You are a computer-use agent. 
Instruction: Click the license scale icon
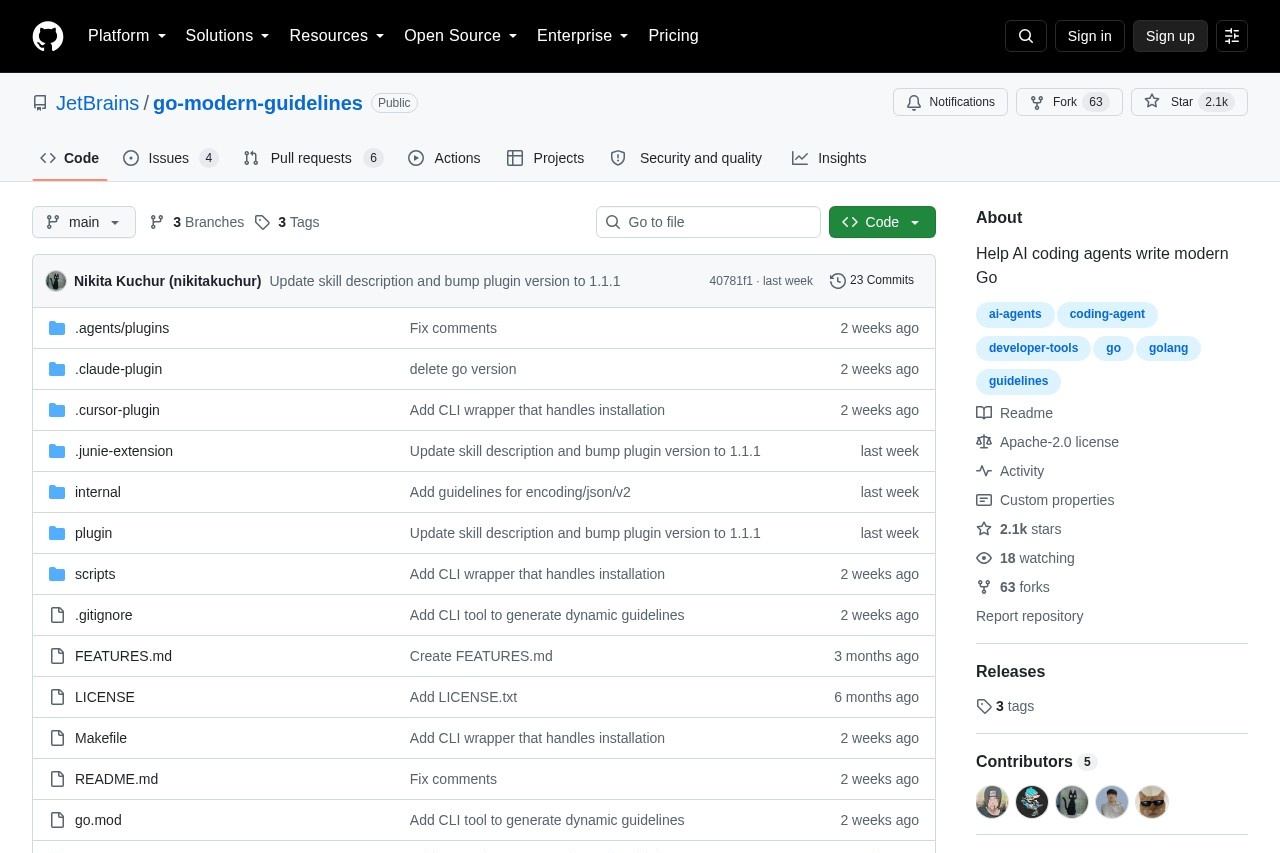point(984,442)
